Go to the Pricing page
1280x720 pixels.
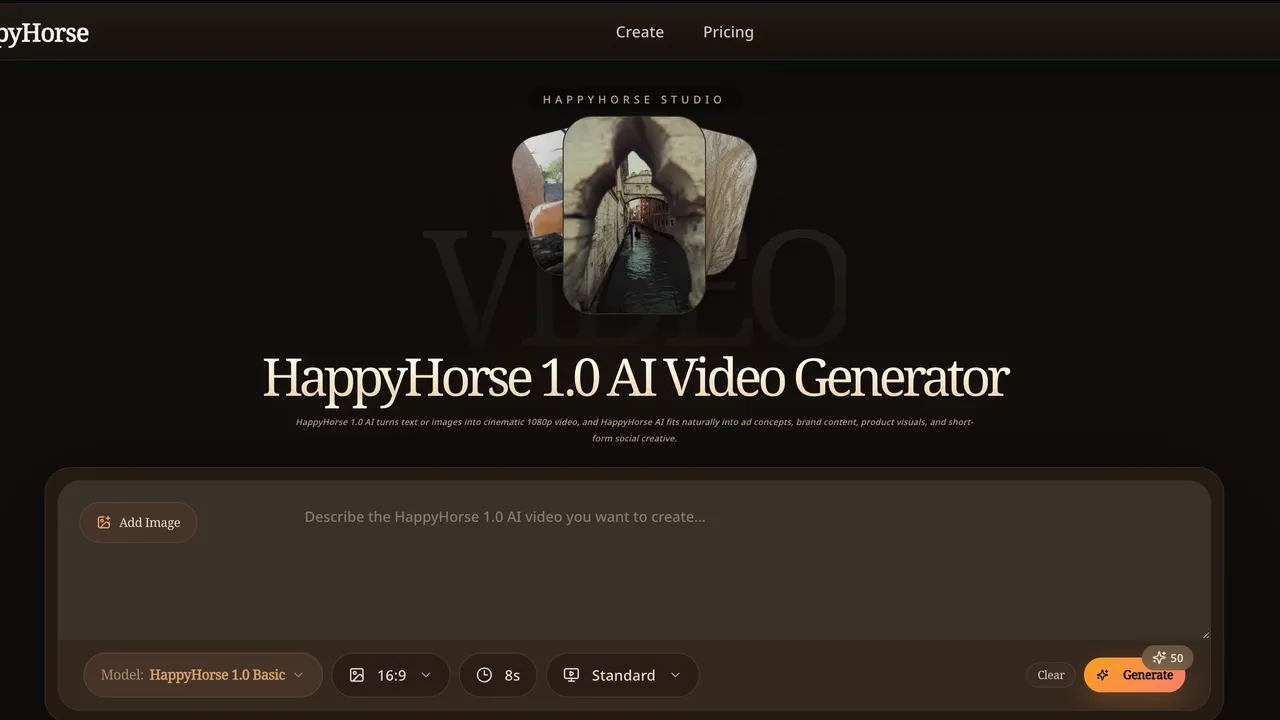click(728, 32)
